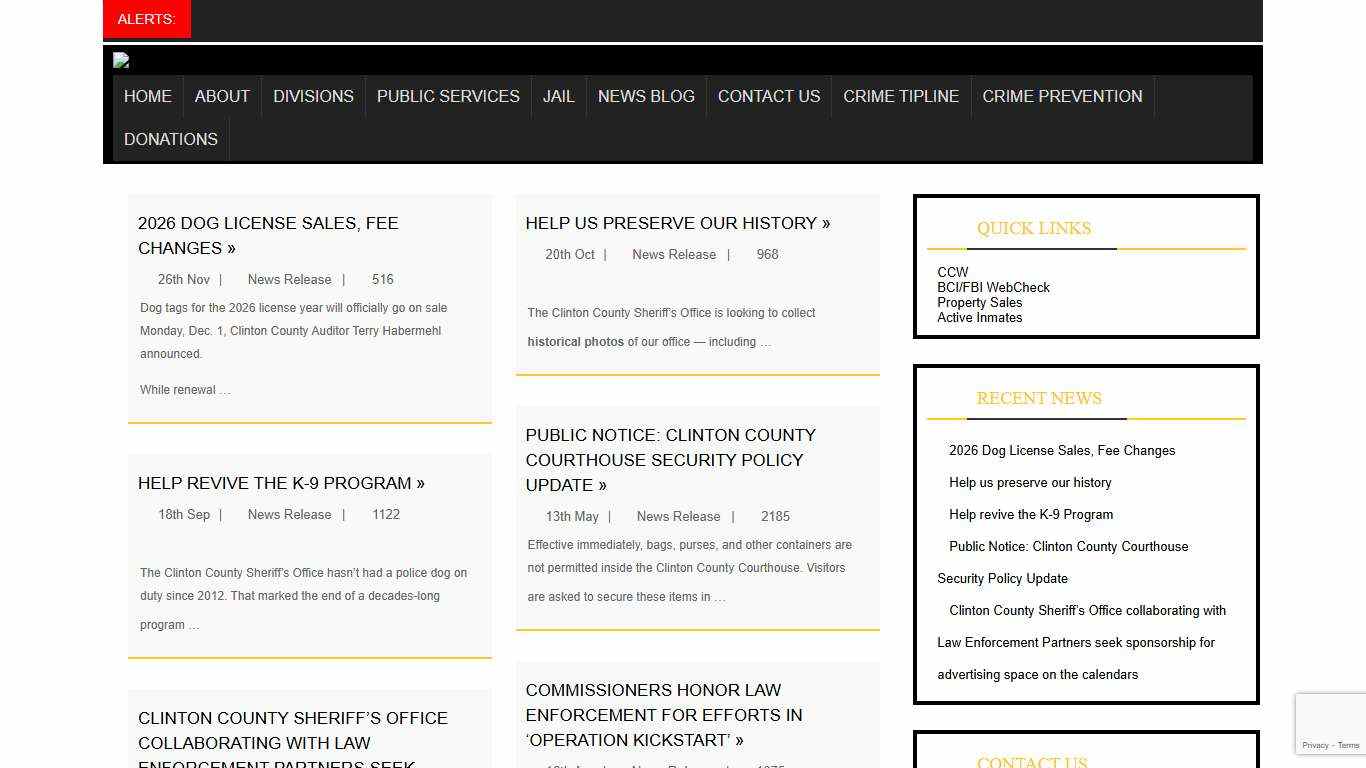Open the BCI/FBI WebCheck link
This screenshot has width=1366, height=768.
[x=993, y=287]
